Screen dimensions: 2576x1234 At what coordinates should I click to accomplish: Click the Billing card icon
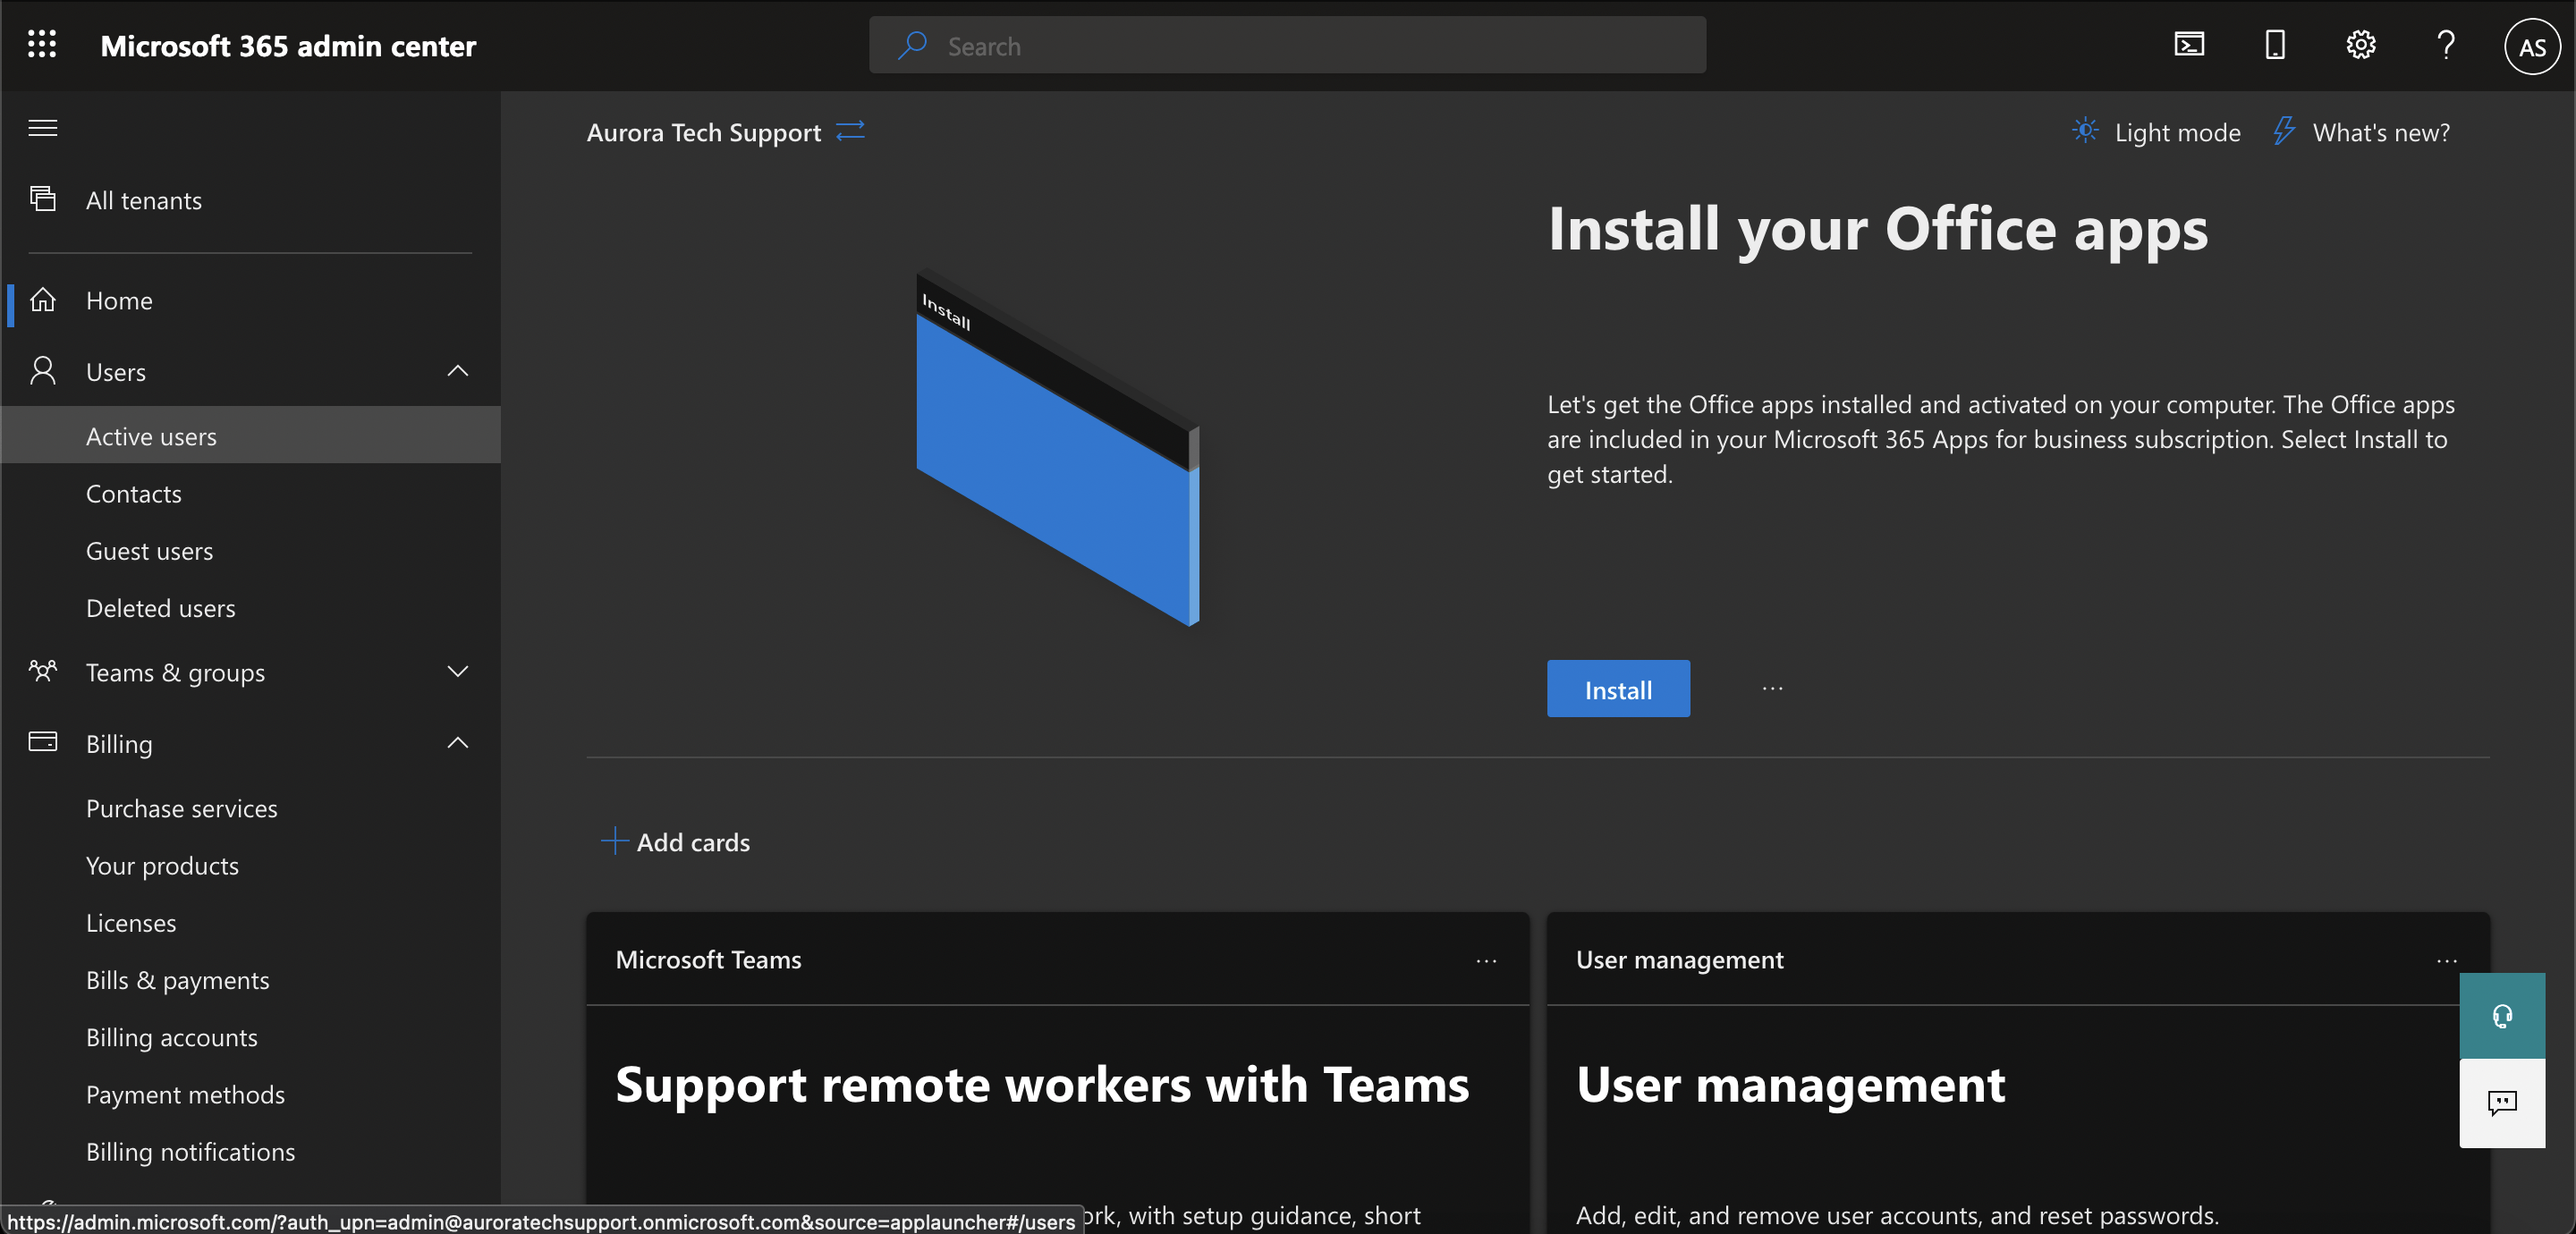(42, 742)
